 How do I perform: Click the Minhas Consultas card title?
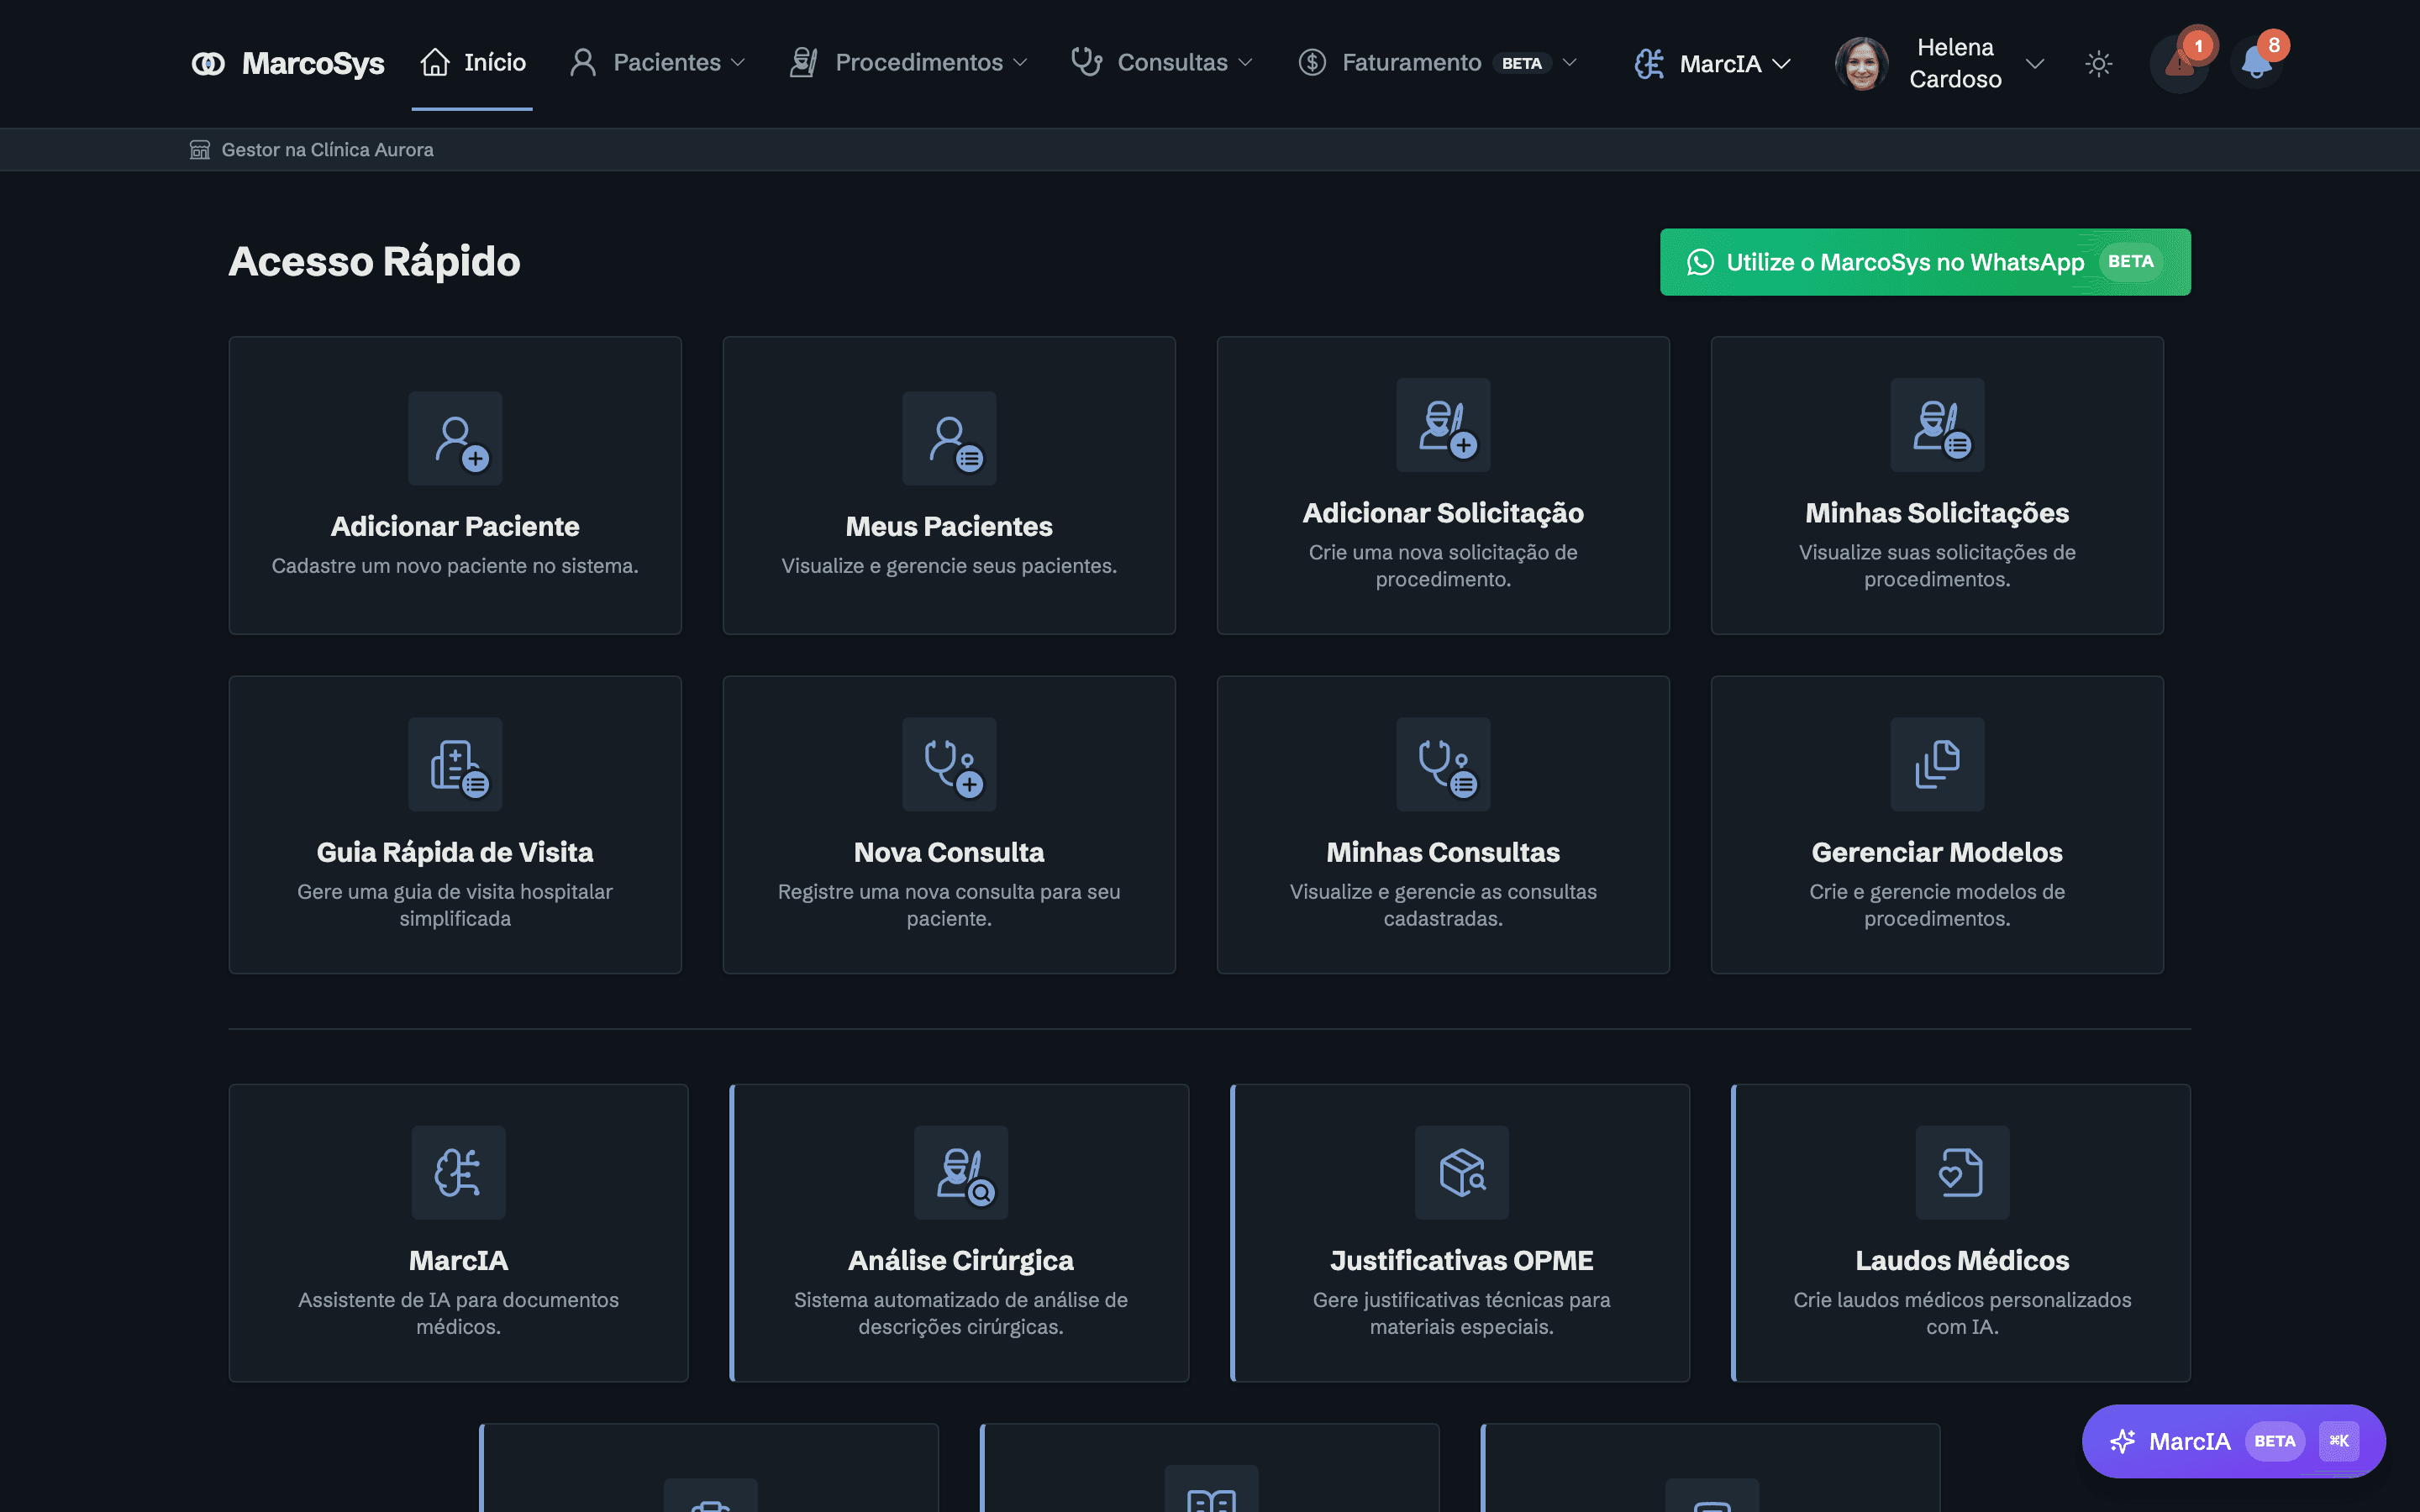point(1443,852)
